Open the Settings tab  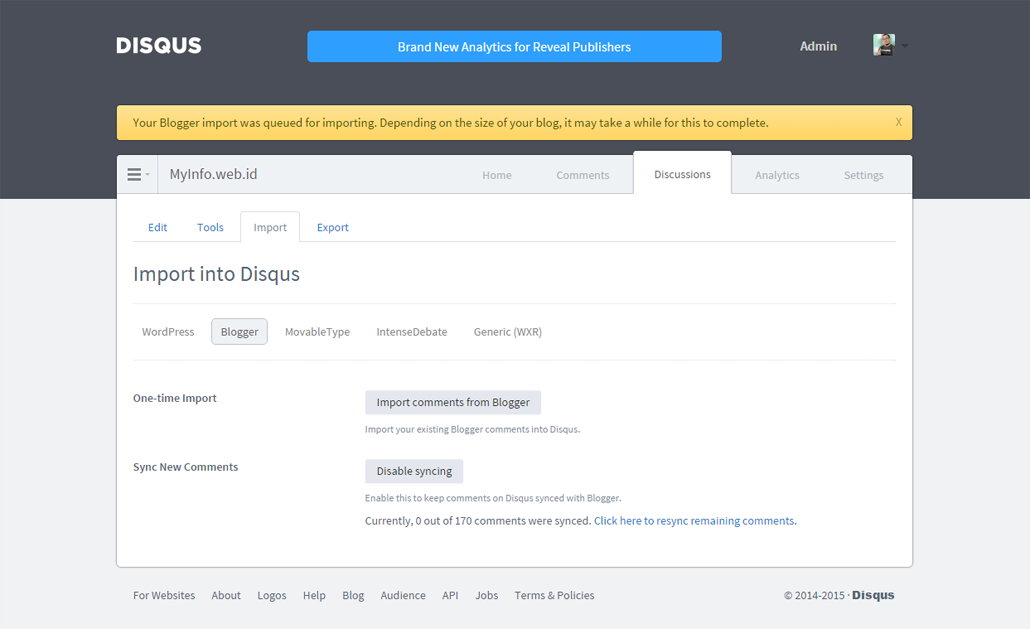863,175
